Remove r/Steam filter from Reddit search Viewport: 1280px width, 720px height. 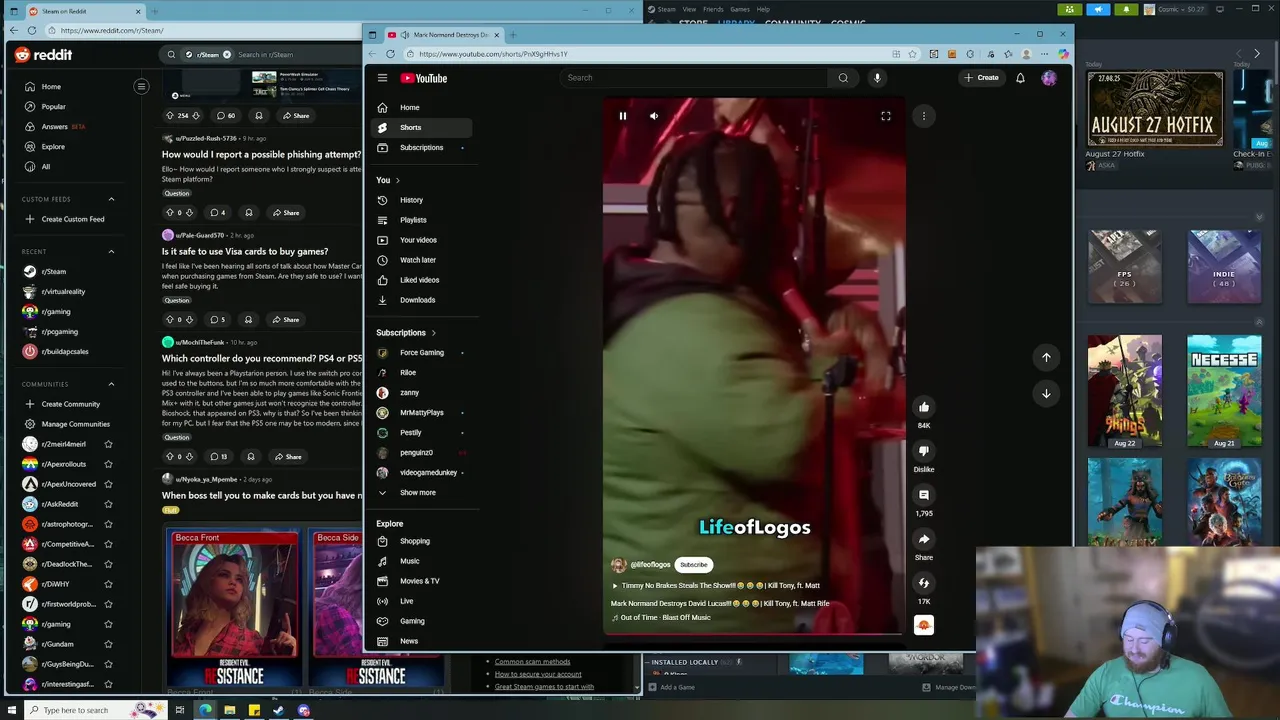click(227, 54)
